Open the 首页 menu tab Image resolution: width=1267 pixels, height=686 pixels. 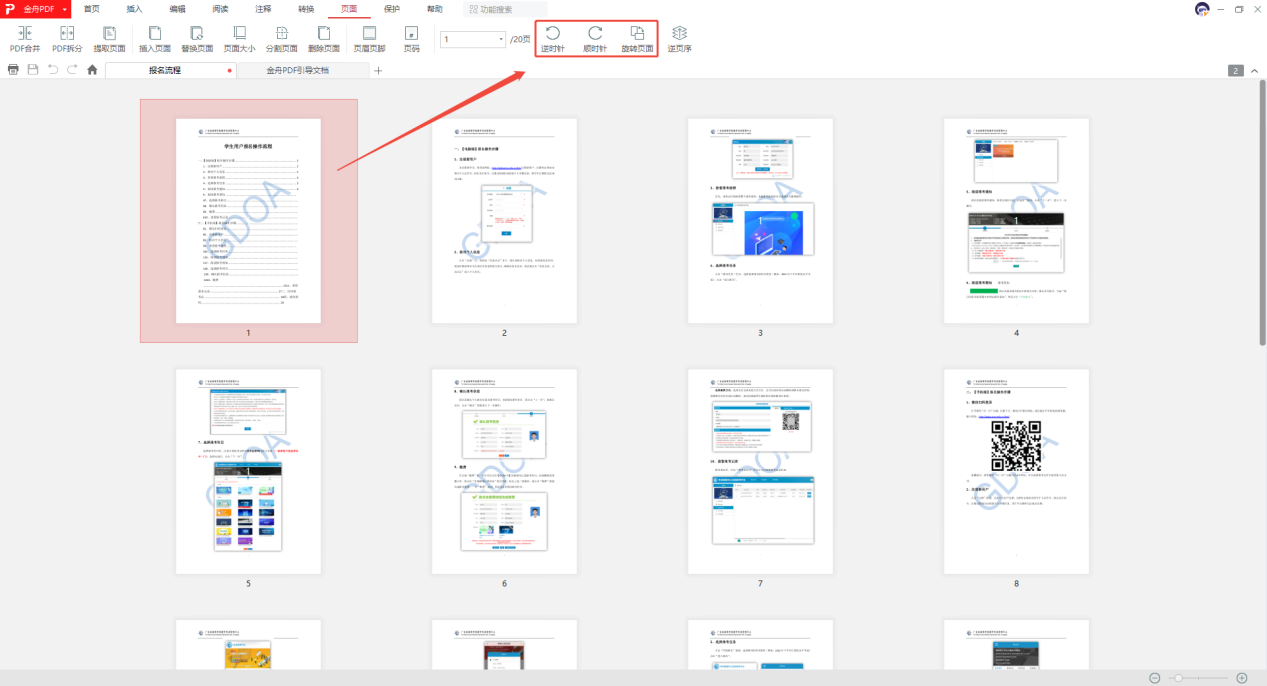pyautogui.click(x=91, y=8)
